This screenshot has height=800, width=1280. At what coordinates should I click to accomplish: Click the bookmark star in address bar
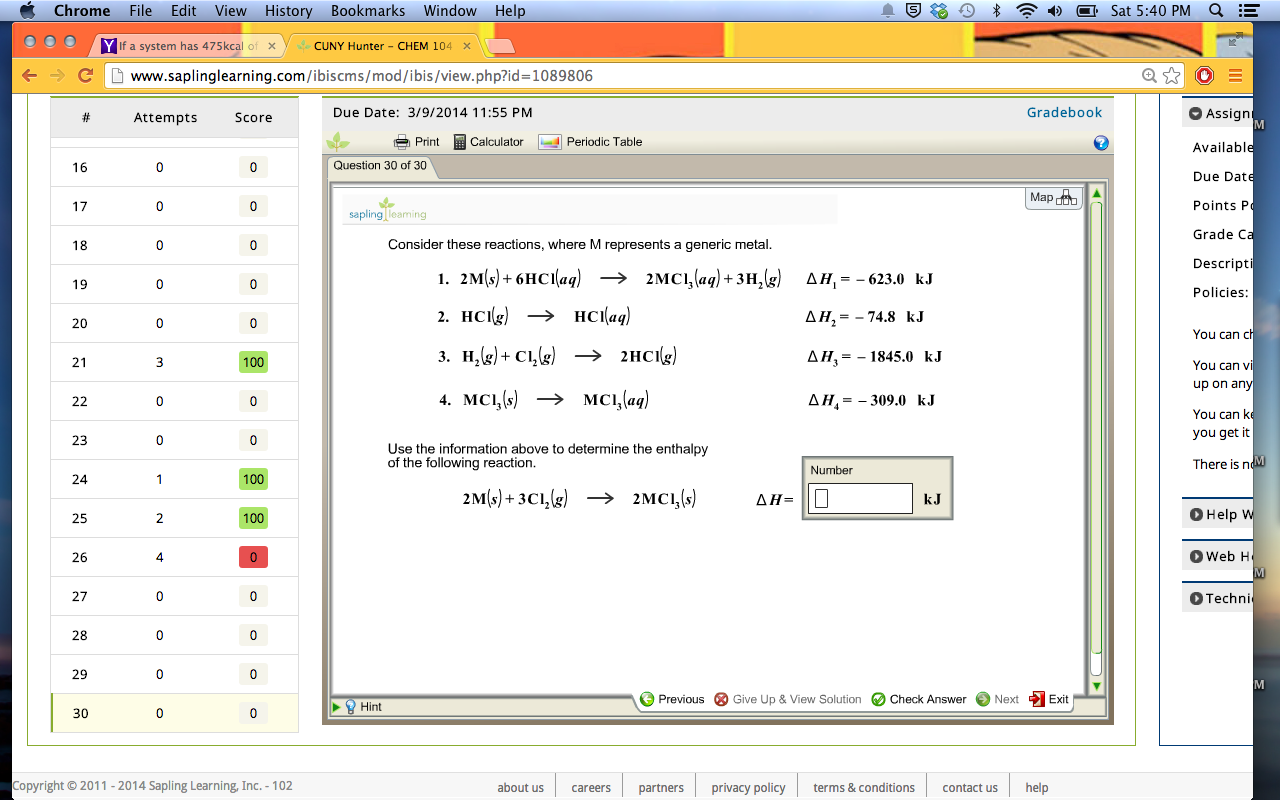tap(1171, 75)
